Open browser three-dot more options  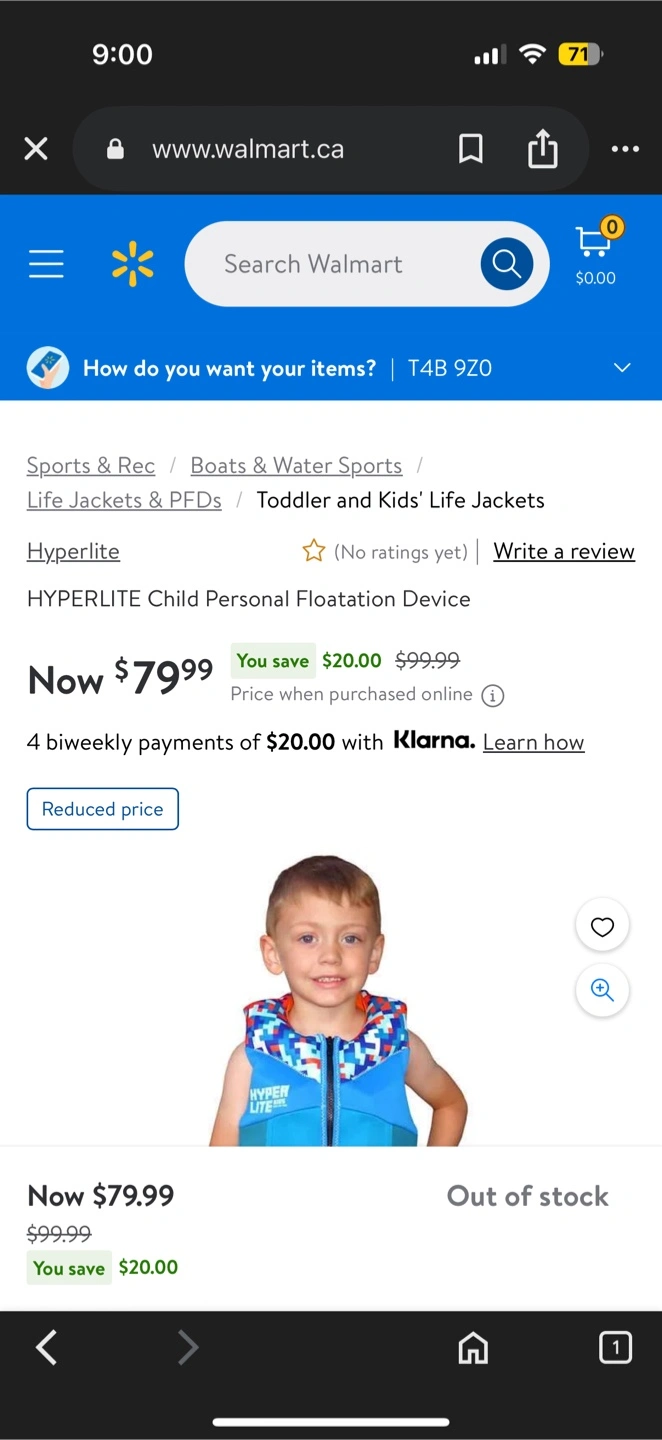[x=625, y=149]
